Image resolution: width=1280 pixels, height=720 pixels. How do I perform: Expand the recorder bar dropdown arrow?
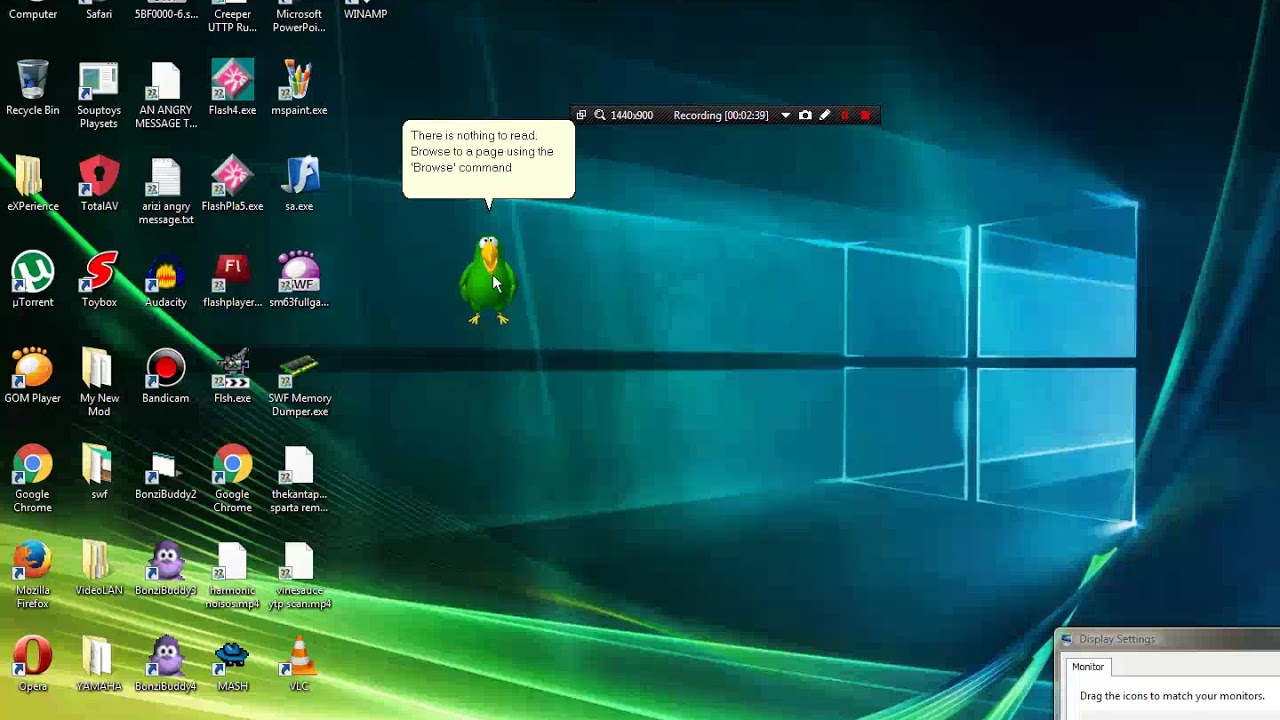point(785,115)
